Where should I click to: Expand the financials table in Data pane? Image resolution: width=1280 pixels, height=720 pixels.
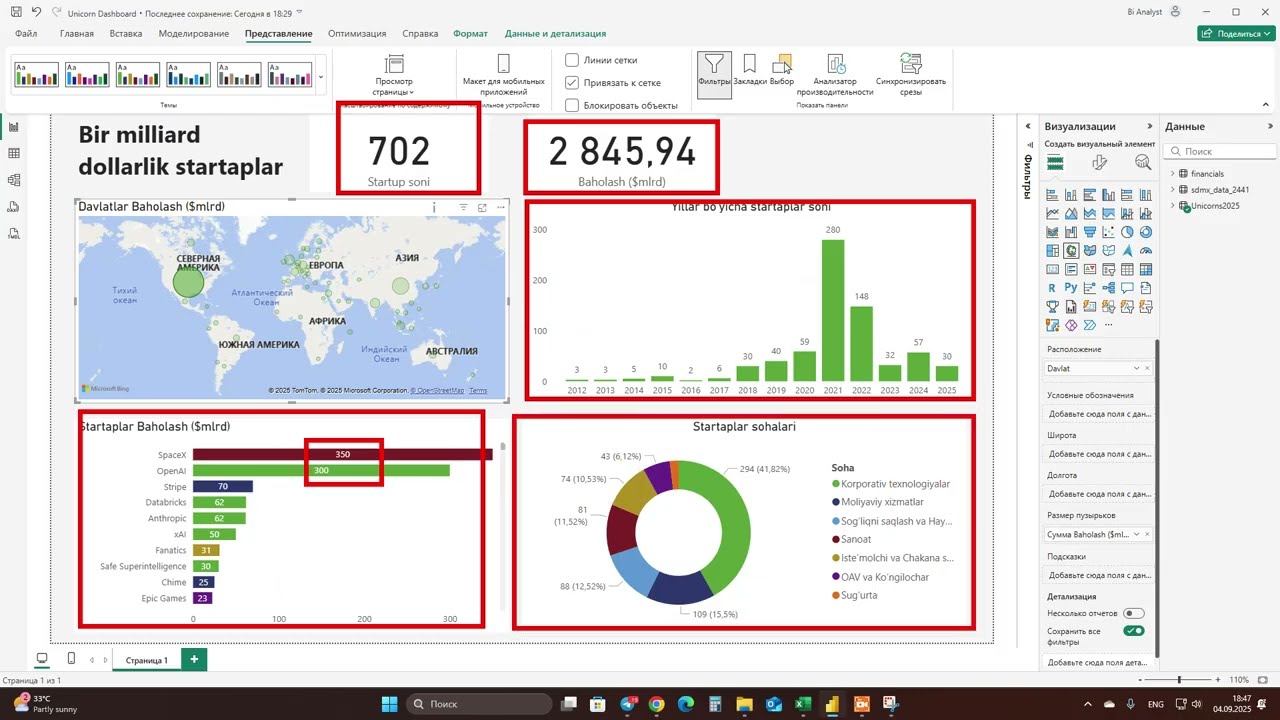coord(1172,173)
